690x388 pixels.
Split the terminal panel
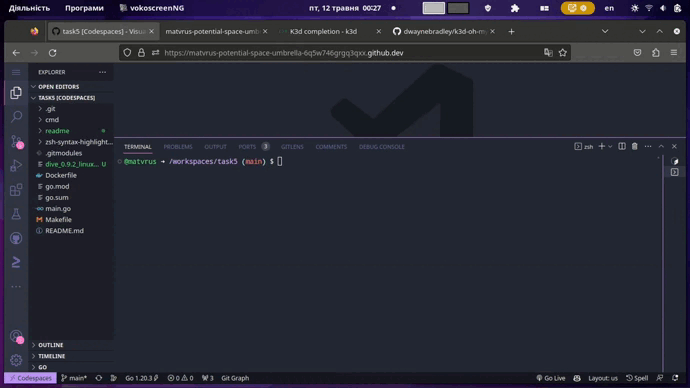click(x=622, y=146)
